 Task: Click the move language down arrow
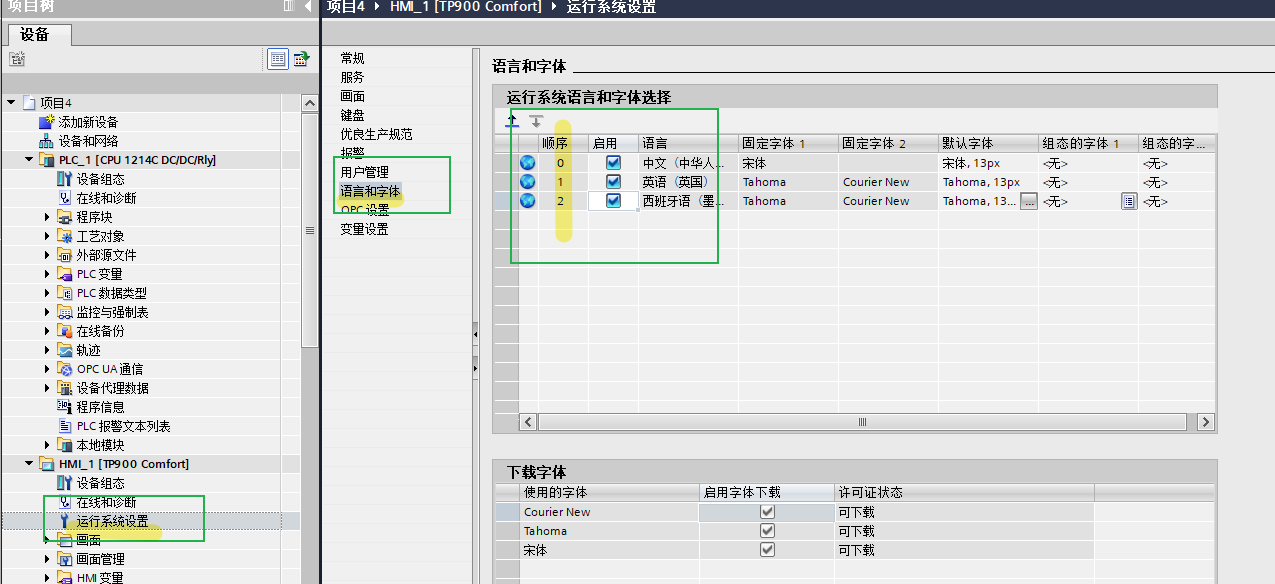point(536,121)
